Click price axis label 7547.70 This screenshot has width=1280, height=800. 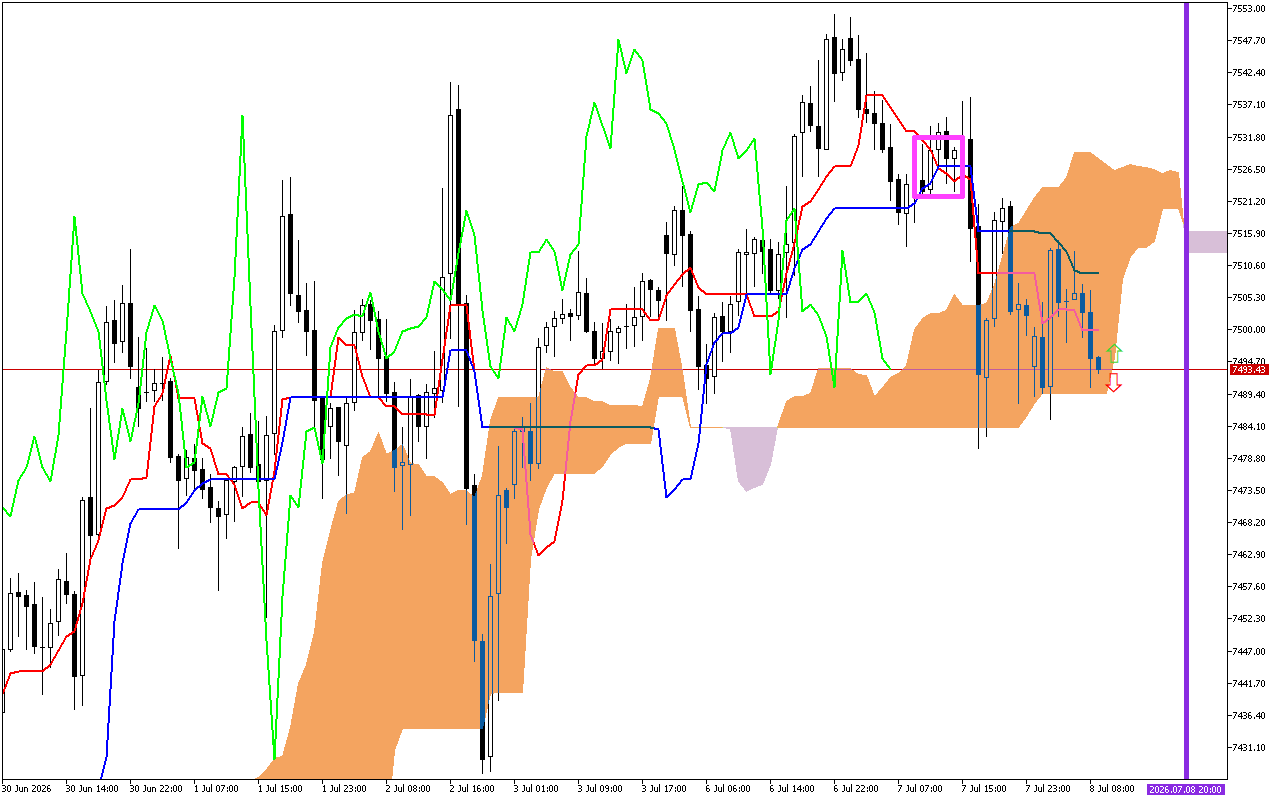(x=1247, y=40)
